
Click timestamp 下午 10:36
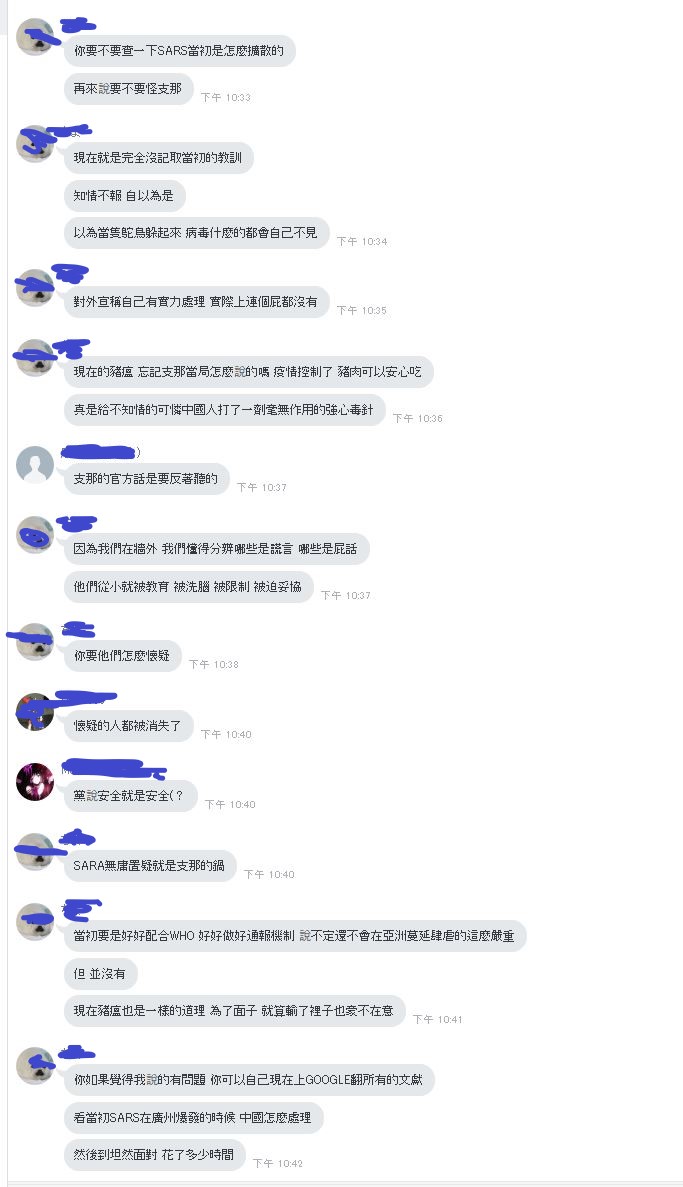[x=418, y=418]
